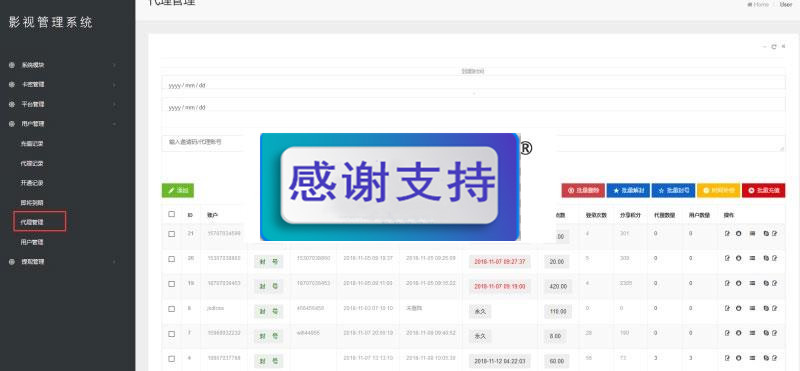Click the gear icon beside 平台管理

[x=11, y=104]
